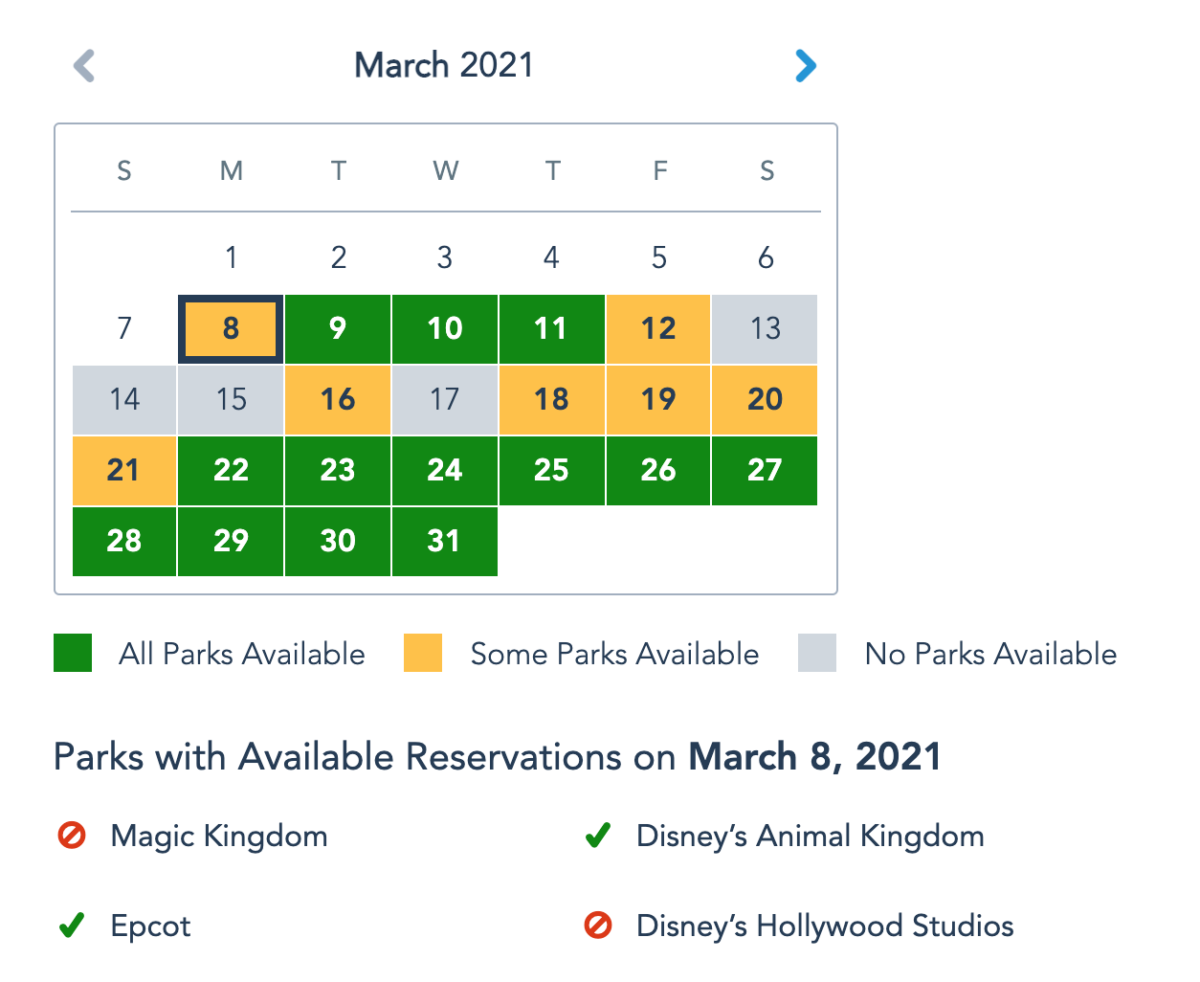Image resolution: width=1200 pixels, height=982 pixels.
Task: Pick March 31 on the calendar
Action: [444, 541]
